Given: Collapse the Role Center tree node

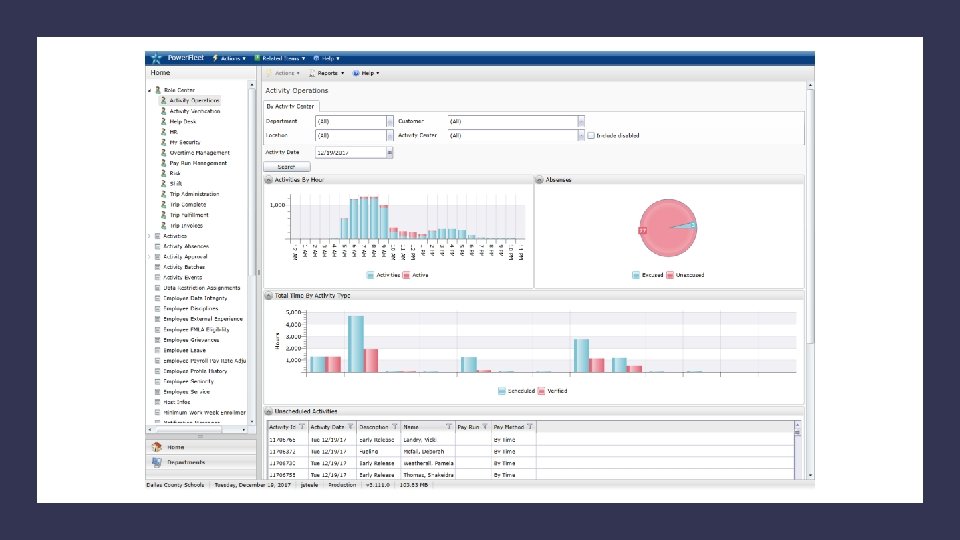Looking at the screenshot, I should point(149,90).
